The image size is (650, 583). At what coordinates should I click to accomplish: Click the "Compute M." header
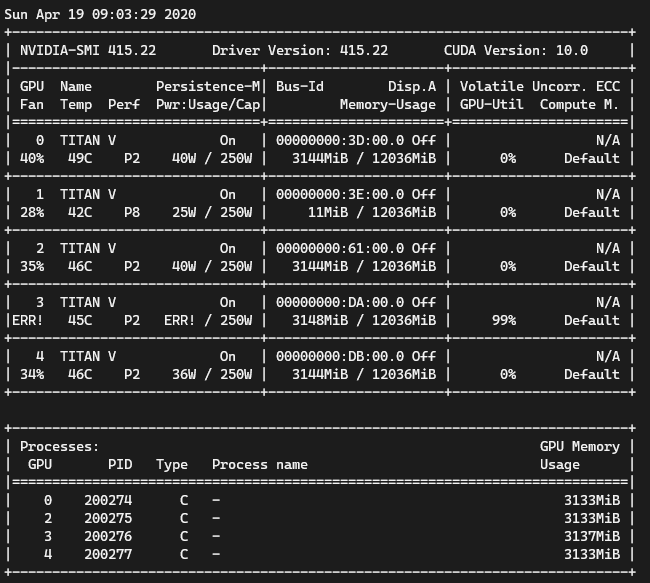coord(580,104)
